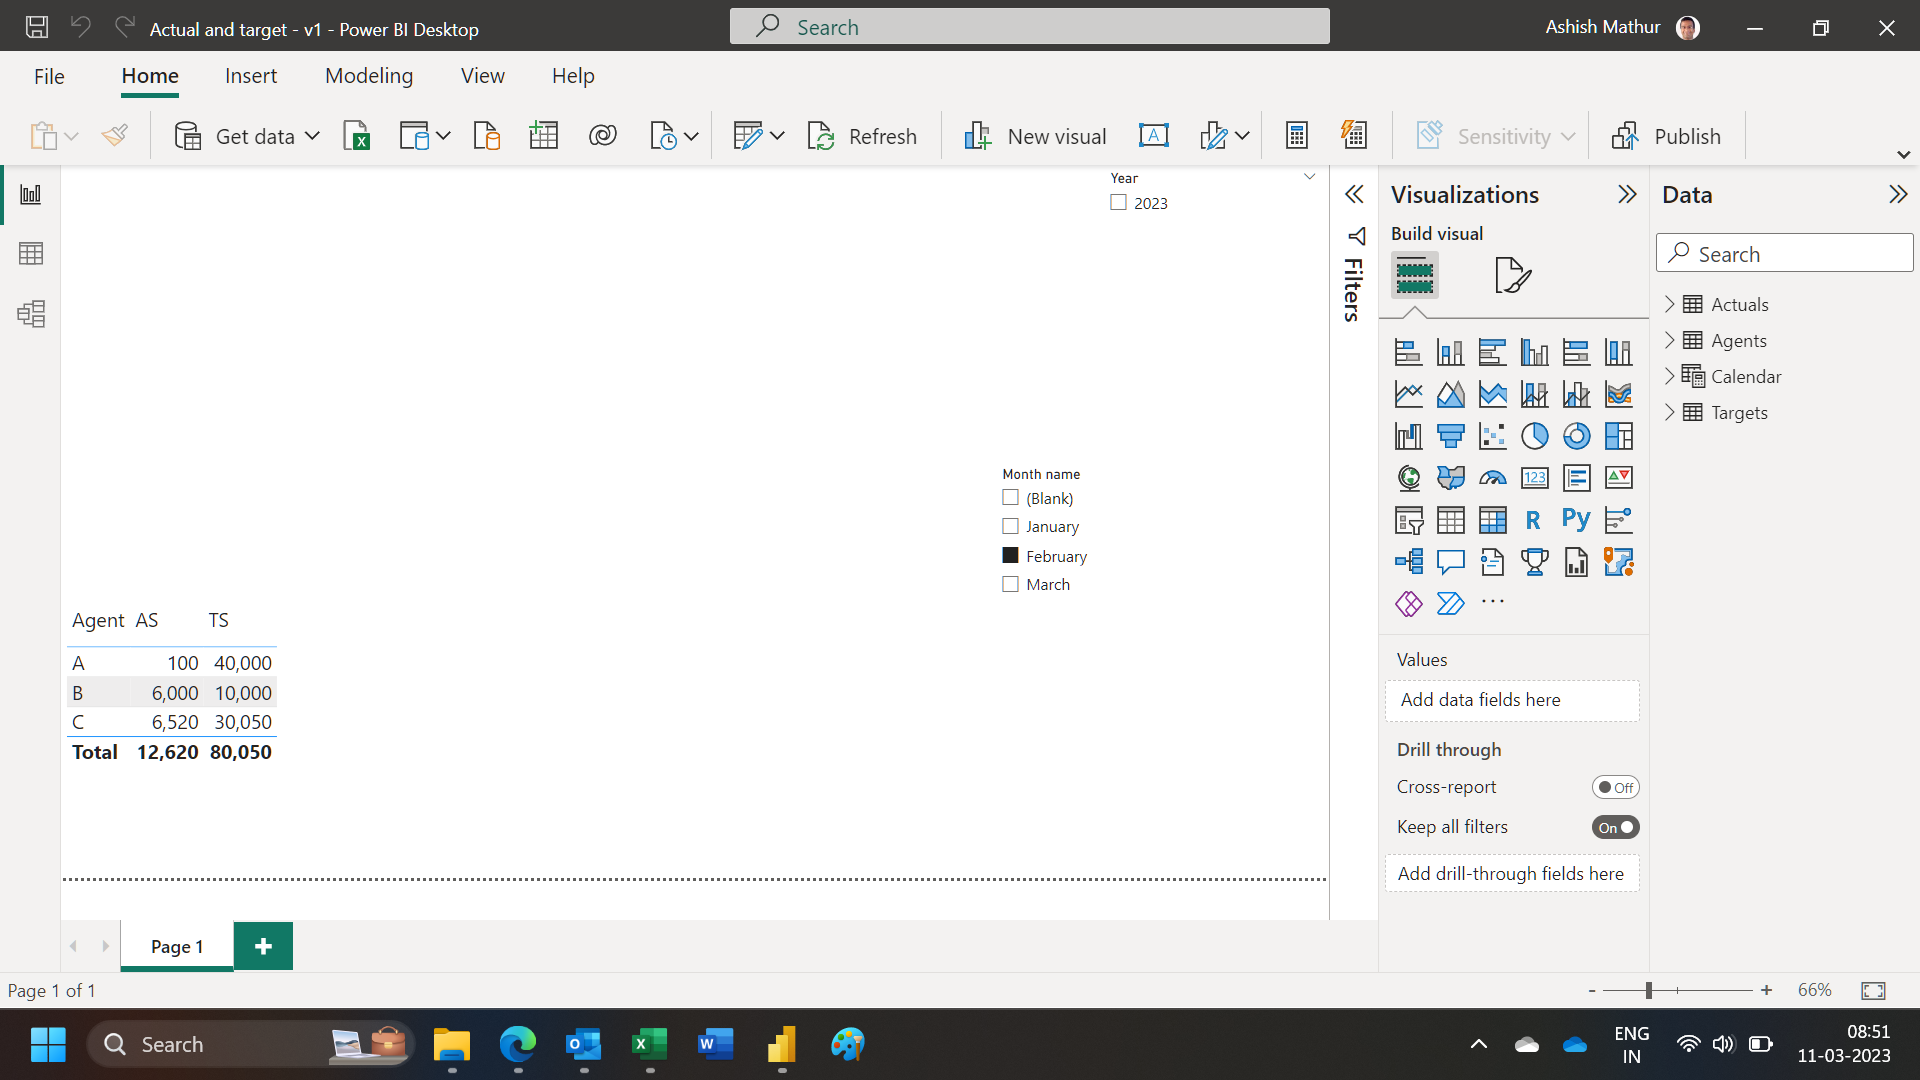Select the Funnel chart visual
Image resolution: width=1920 pixels, height=1080 pixels.
click(1450, 436)
